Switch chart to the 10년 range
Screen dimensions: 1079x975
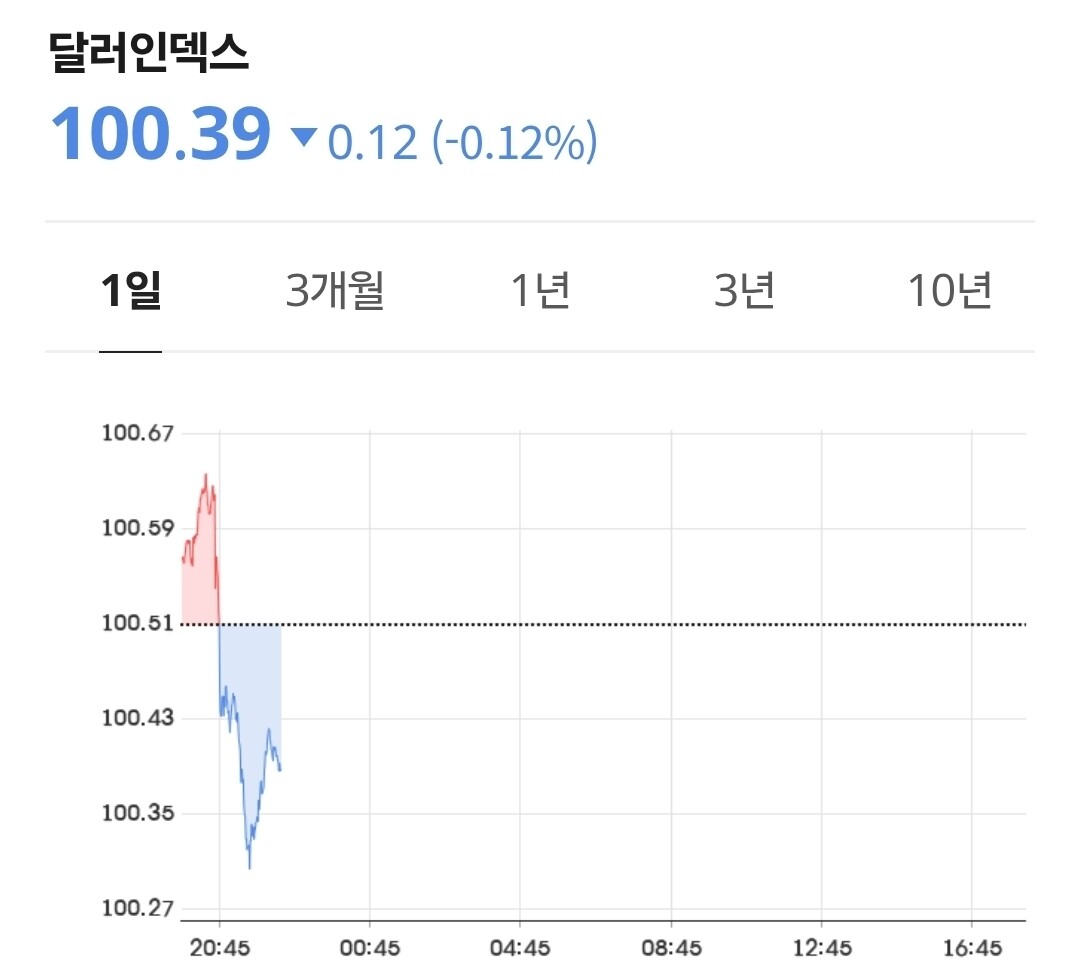pos(949,291)
